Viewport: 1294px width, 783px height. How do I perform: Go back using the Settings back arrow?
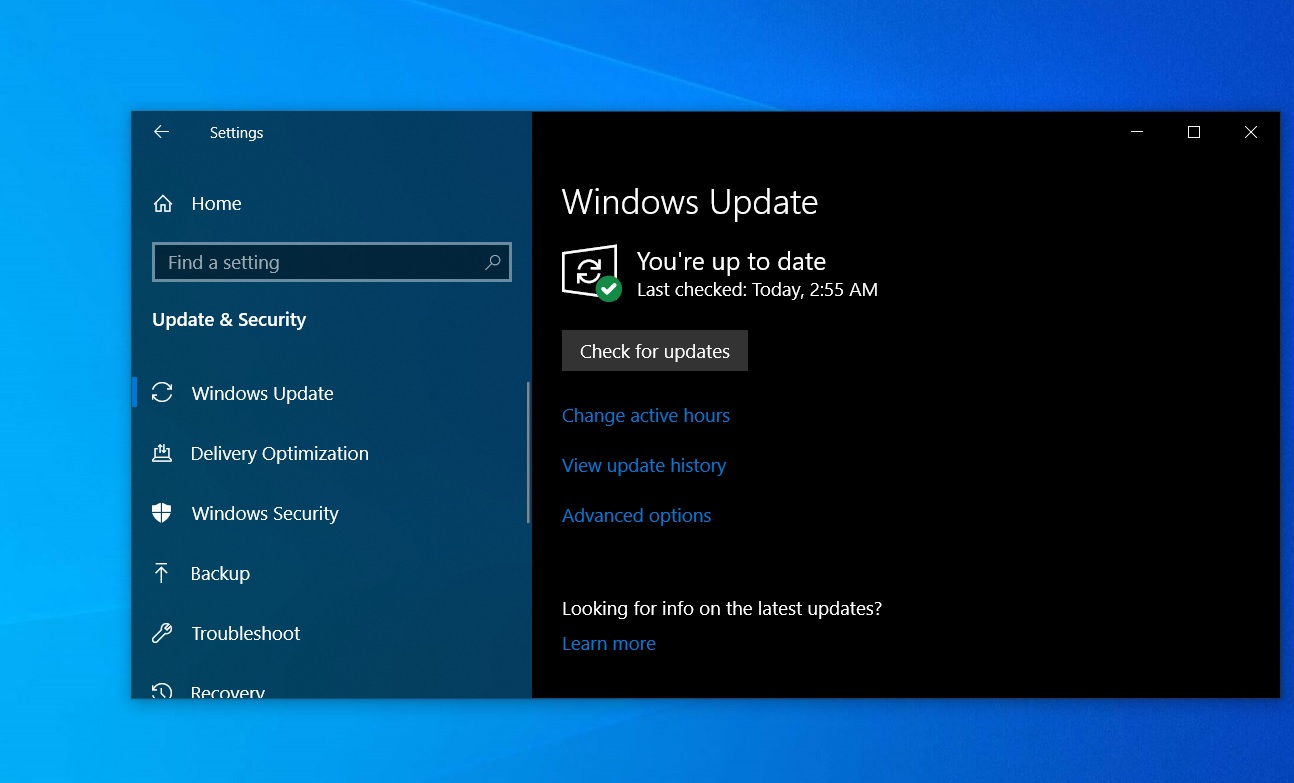coord(161,132)
